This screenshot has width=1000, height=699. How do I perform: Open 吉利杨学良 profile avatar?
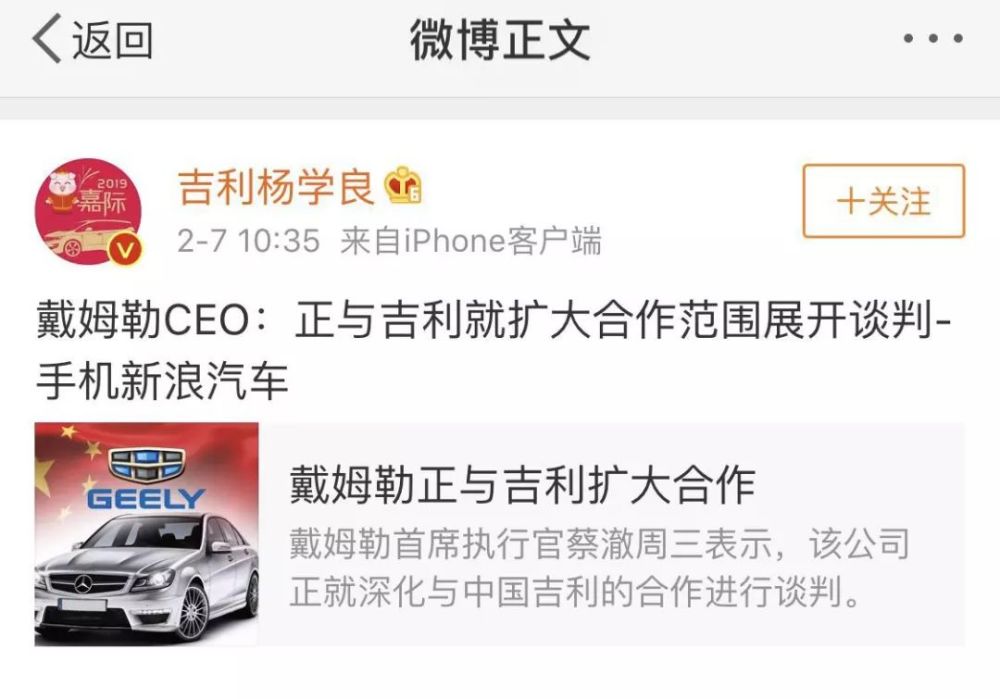89,212
